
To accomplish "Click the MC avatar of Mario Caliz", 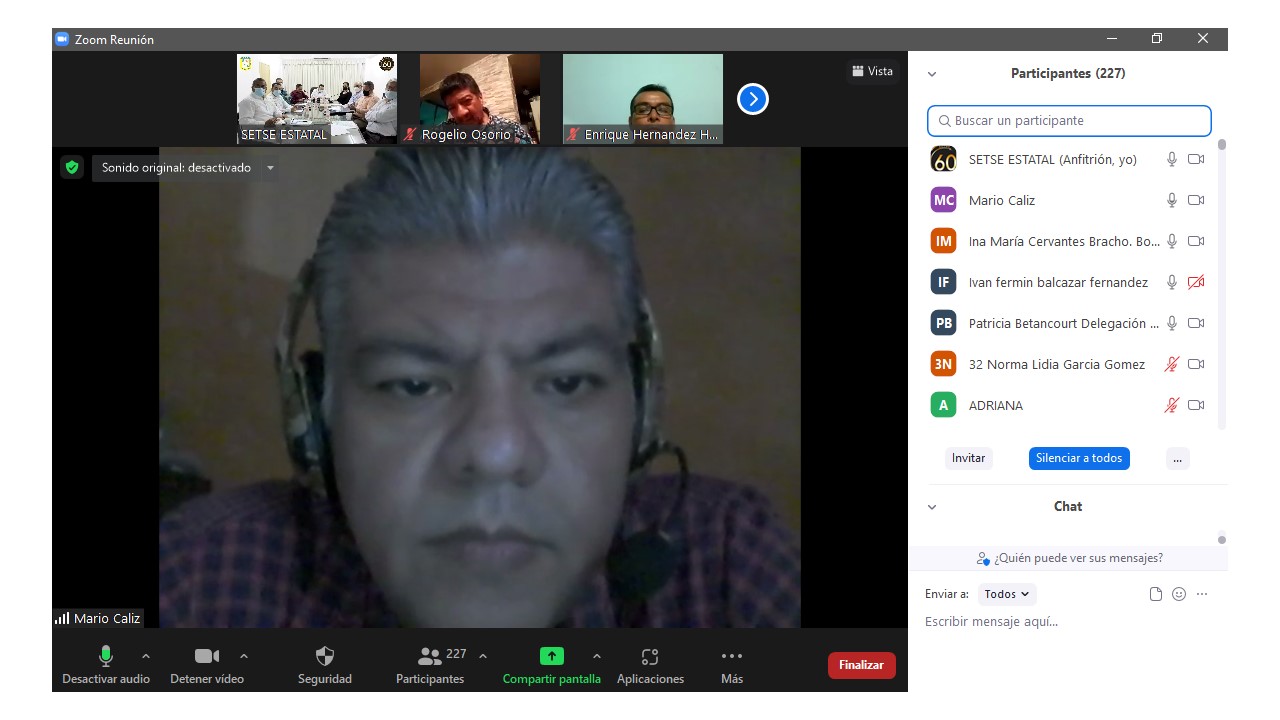I will point(943,200).
